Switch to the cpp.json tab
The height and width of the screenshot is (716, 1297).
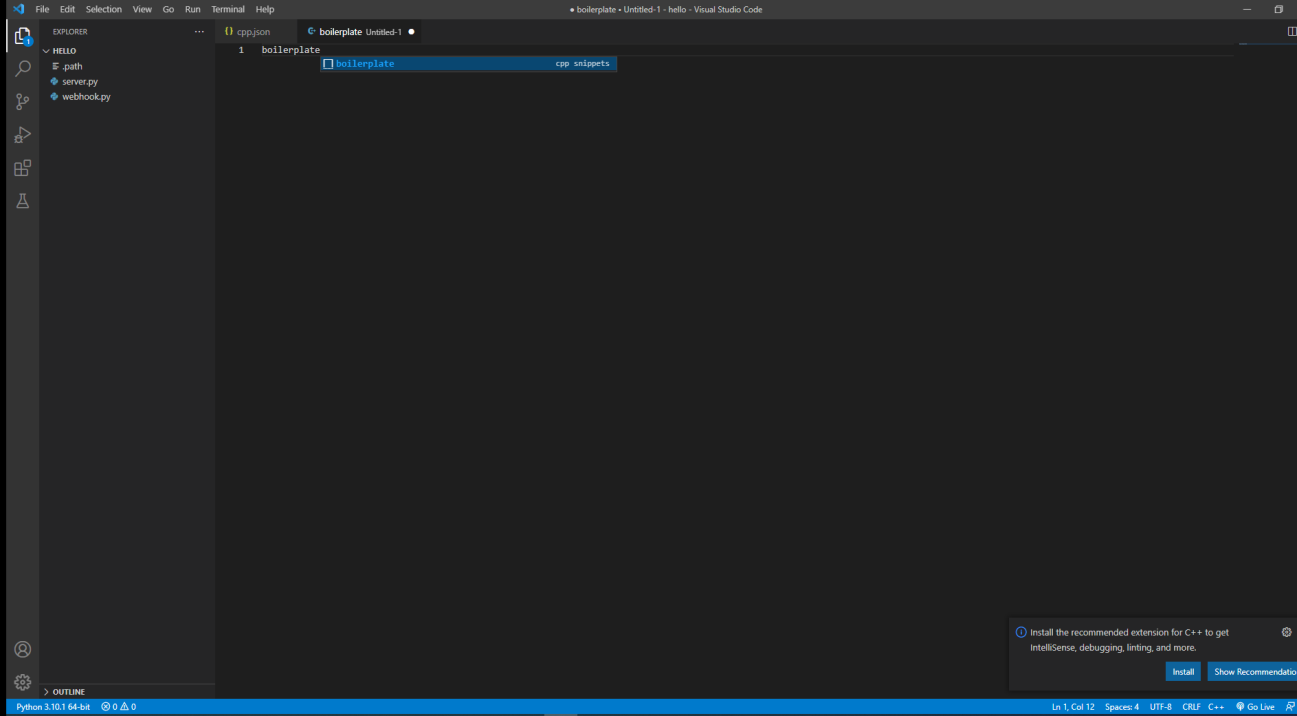click(x=254, y=31)
